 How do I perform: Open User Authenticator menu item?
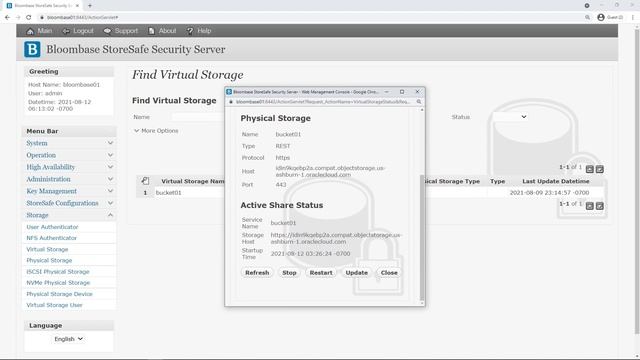52,227
